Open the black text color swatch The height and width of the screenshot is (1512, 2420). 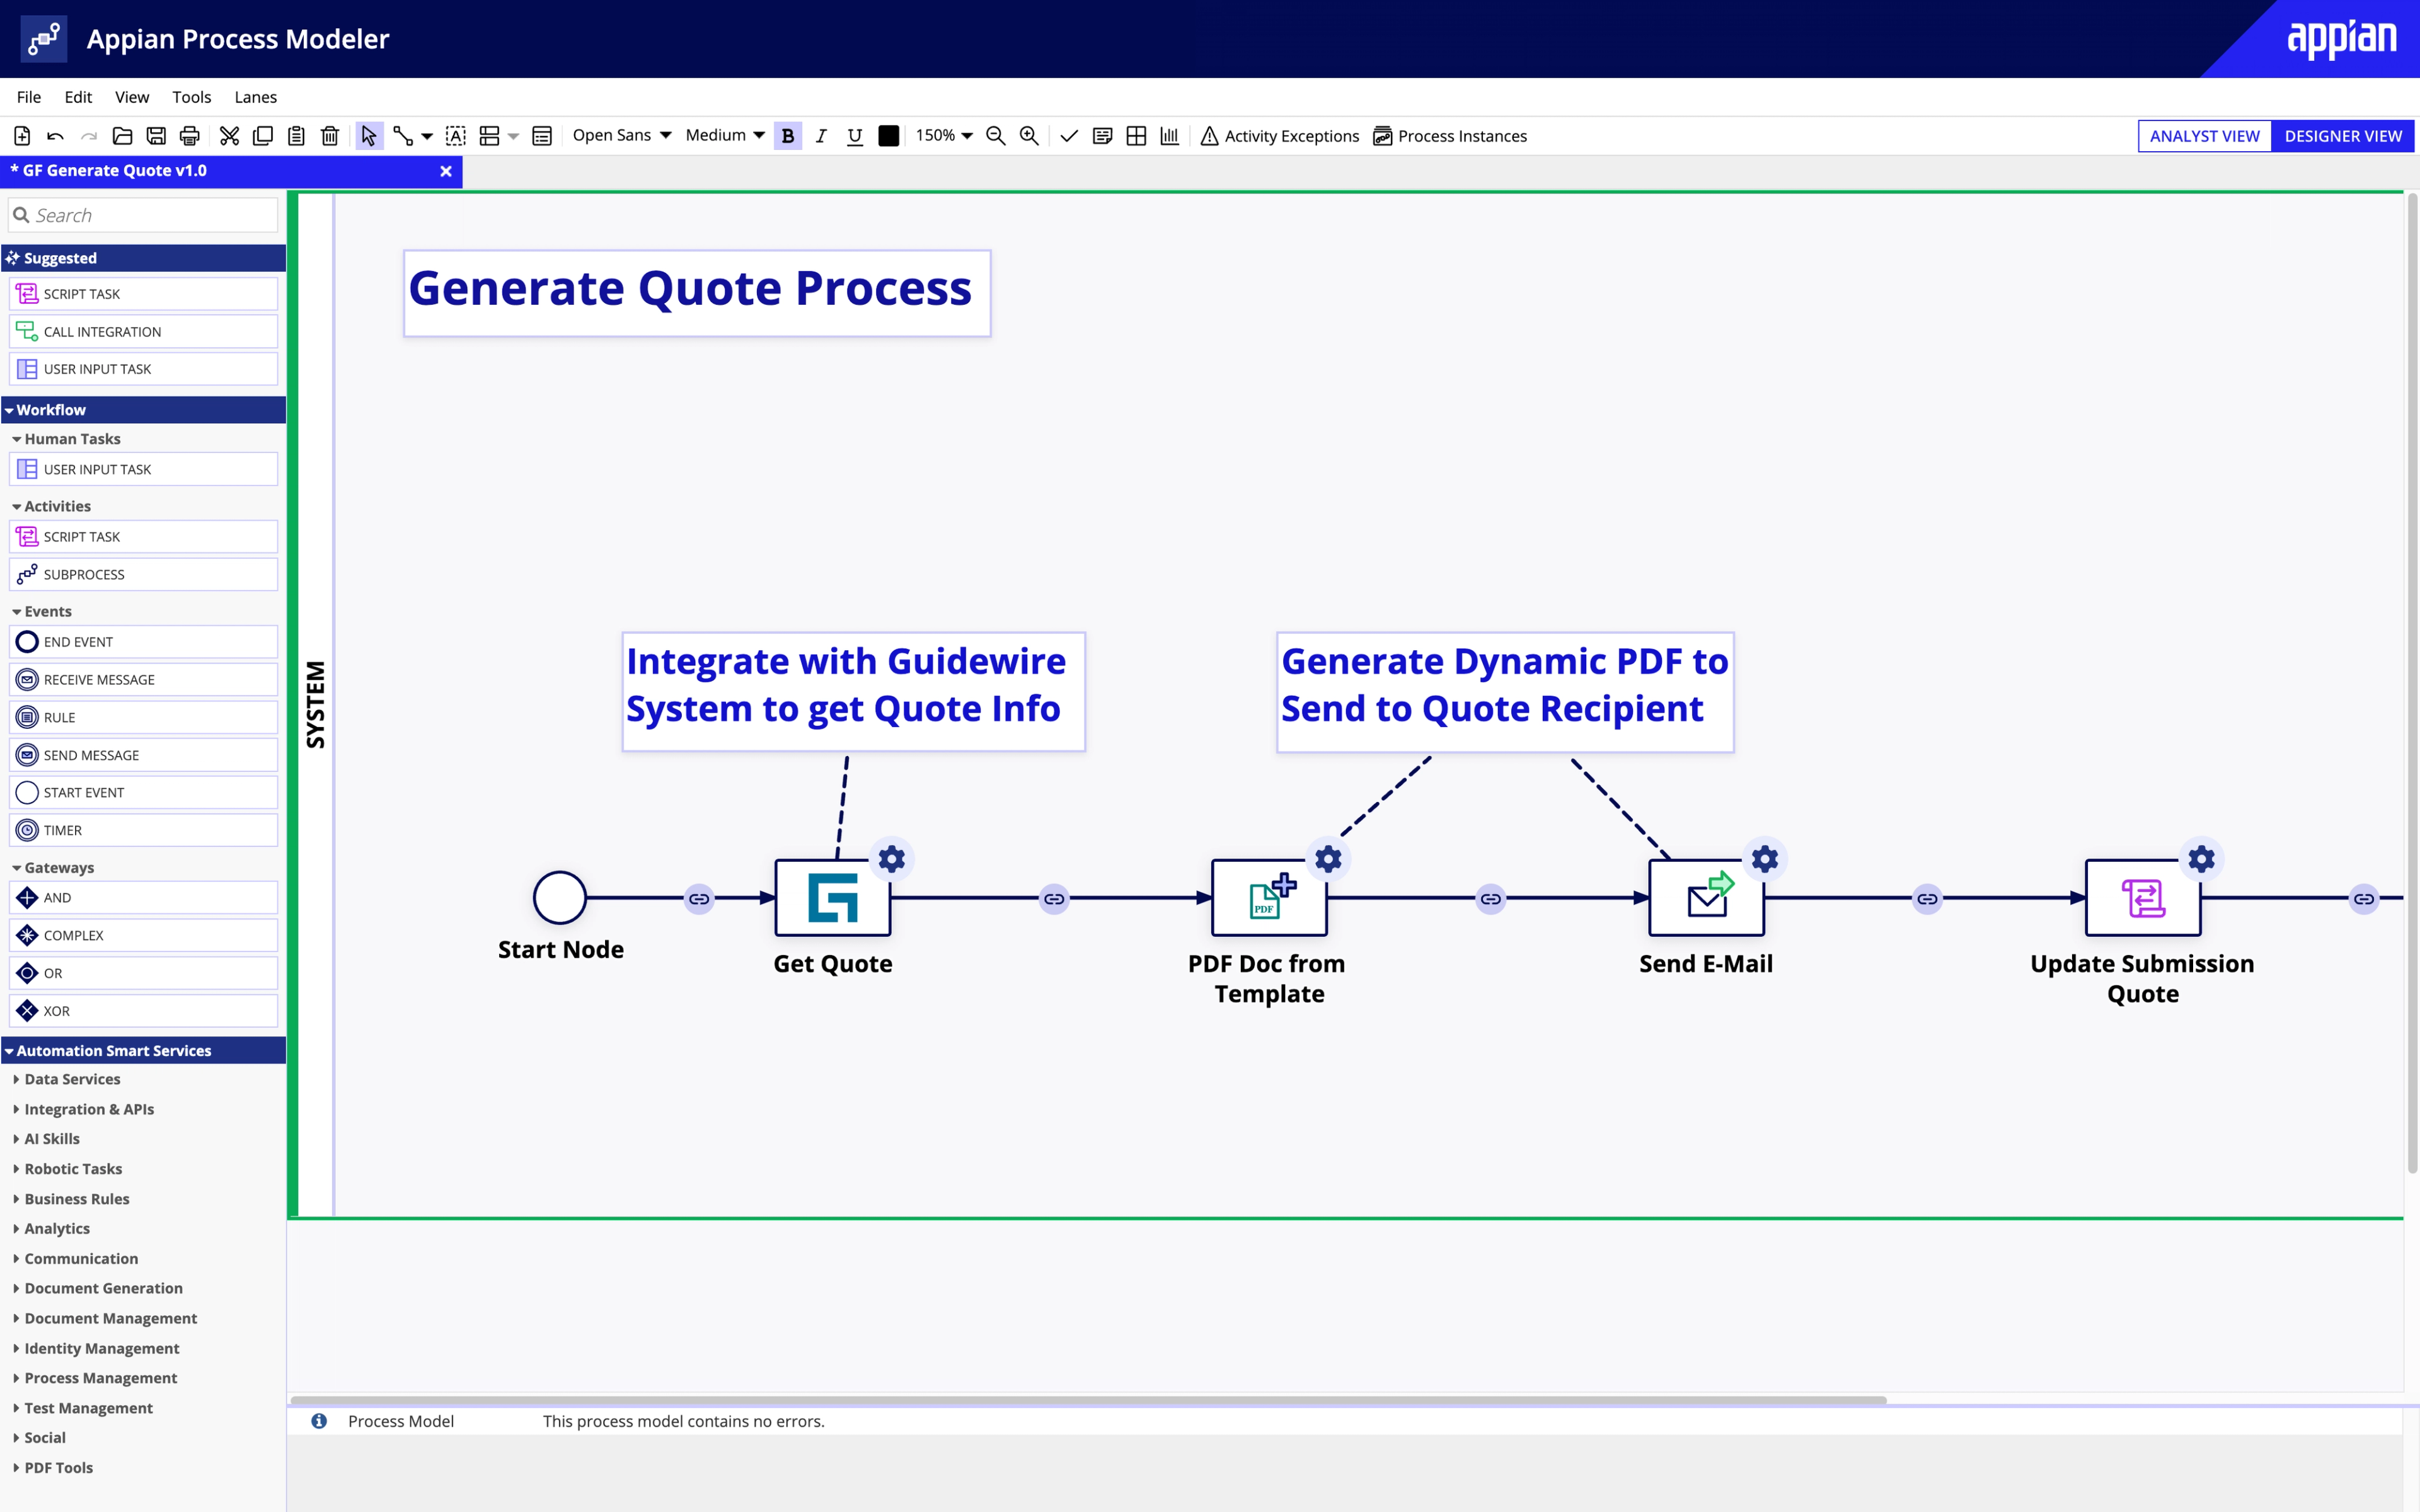[888, 136]
